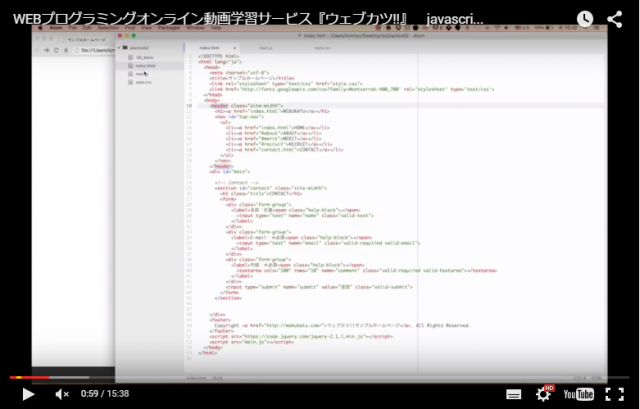Open the Packages menu in Atom

[169, 28]
